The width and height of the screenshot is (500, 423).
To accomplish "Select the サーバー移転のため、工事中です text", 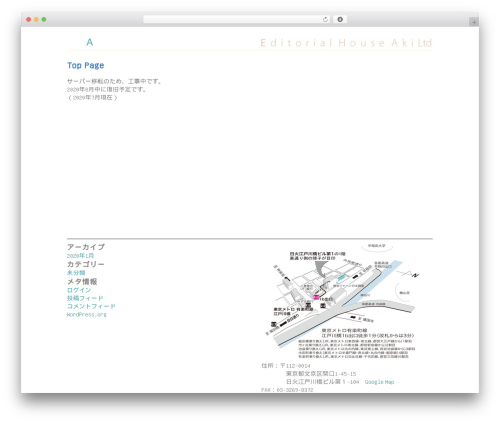I will tap(114, 81).
